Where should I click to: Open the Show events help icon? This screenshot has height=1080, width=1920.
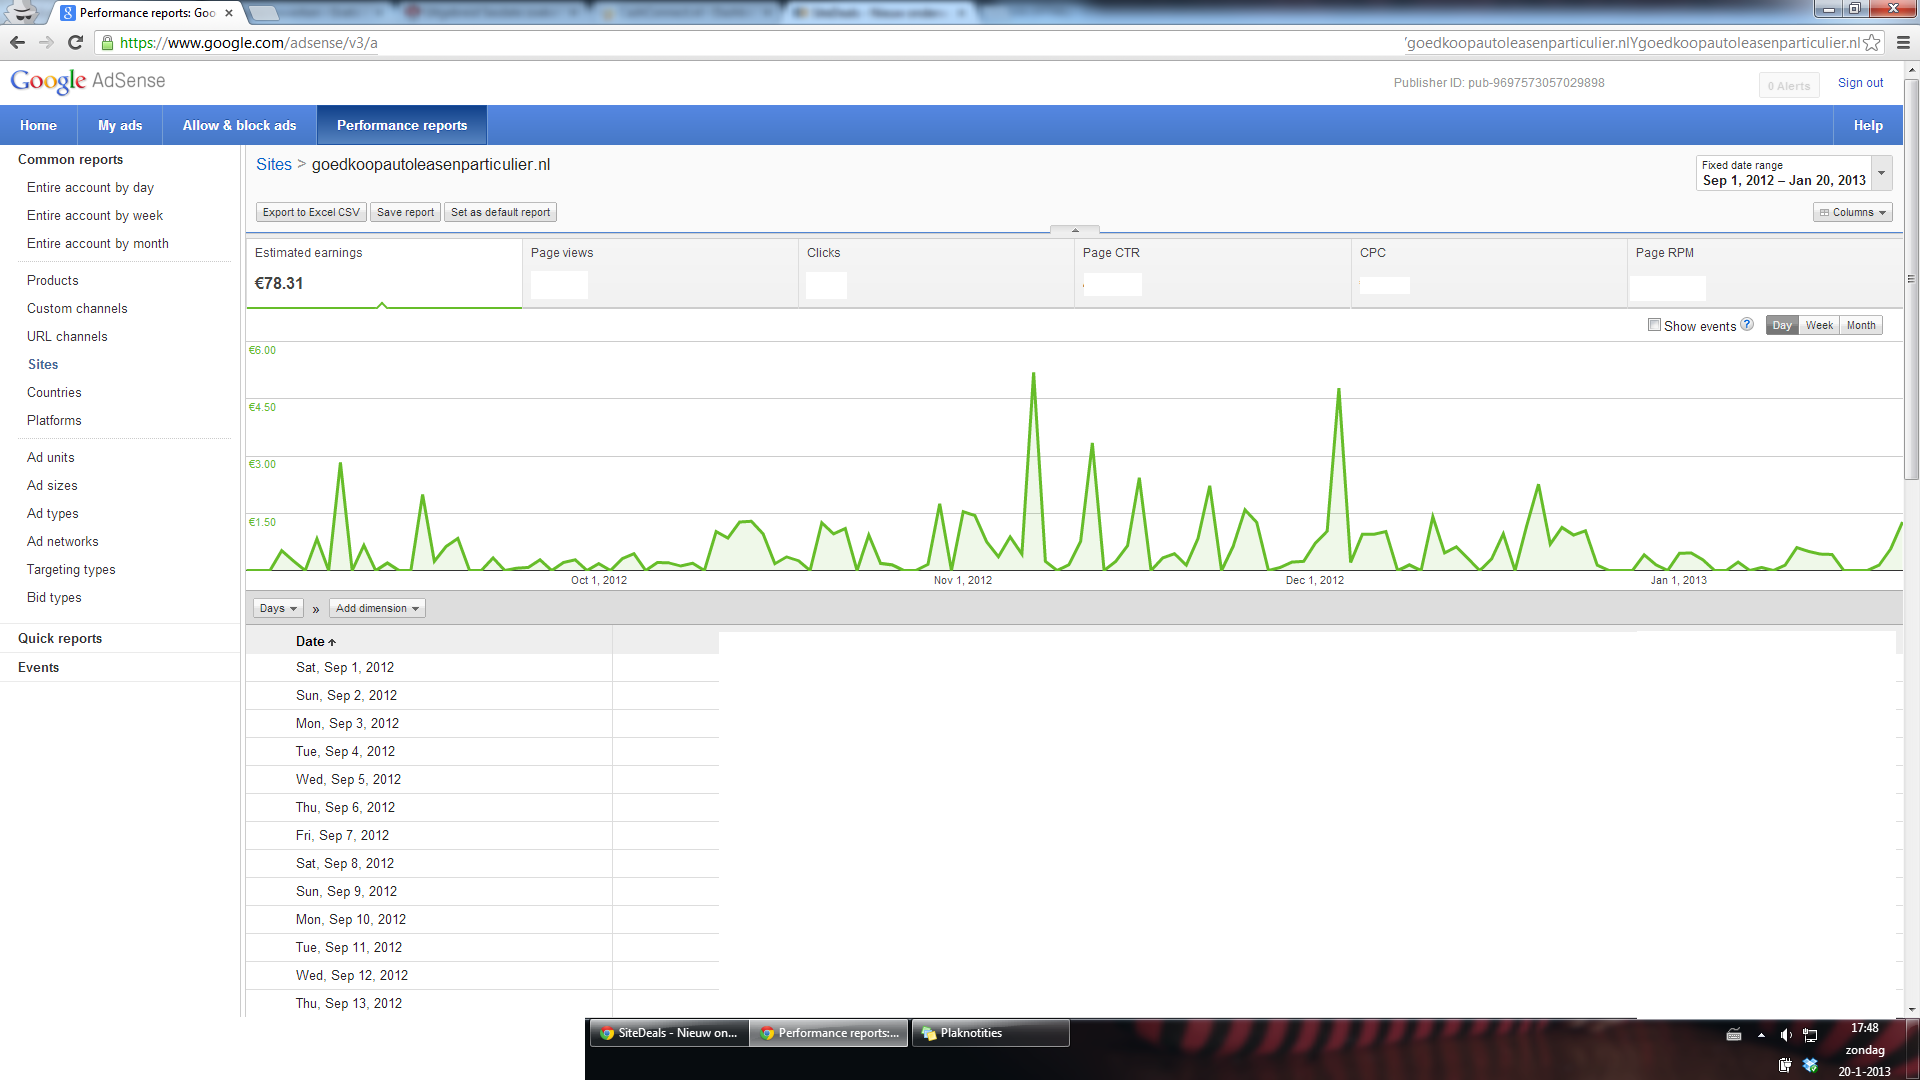[x=1747, y=325]
